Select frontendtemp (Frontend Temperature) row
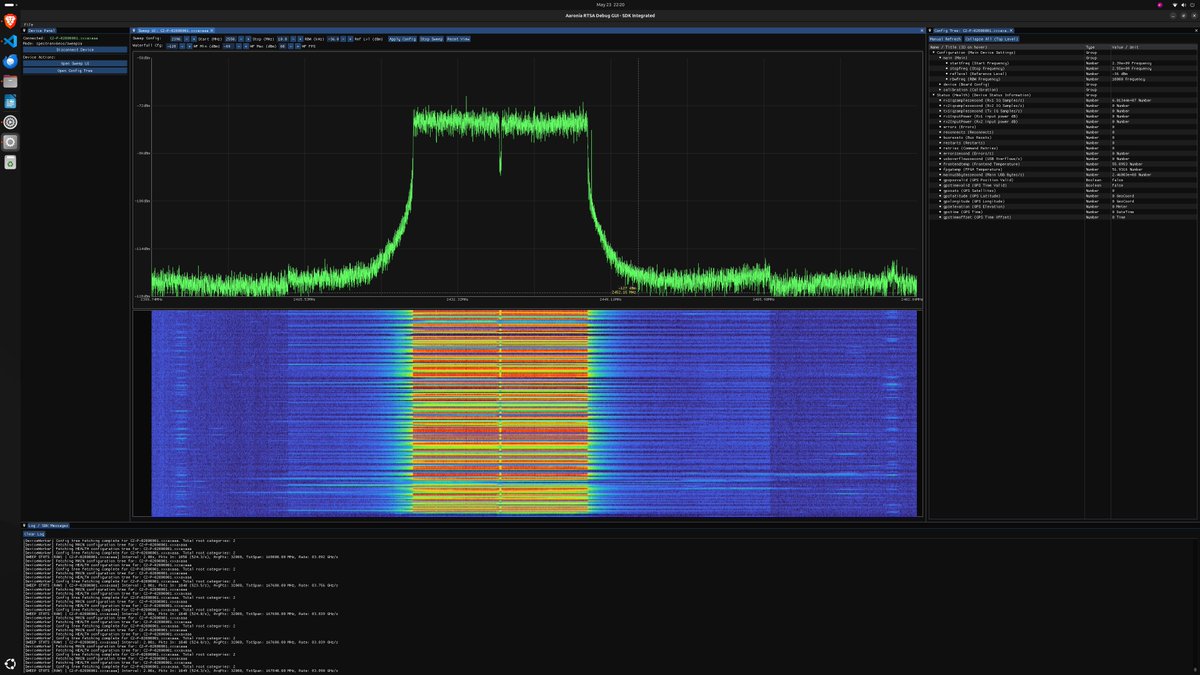The height and width of the screenshot is (675, 1200). coord(1062,164)
